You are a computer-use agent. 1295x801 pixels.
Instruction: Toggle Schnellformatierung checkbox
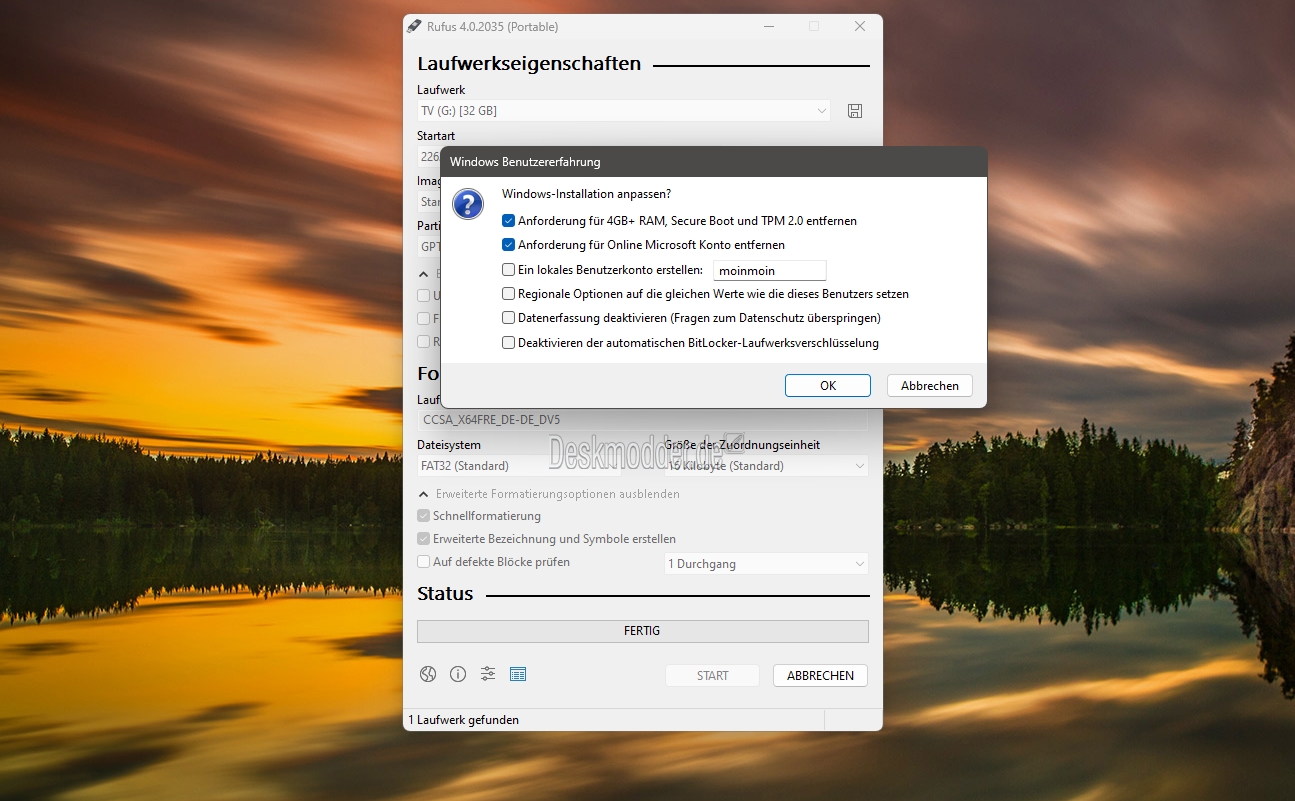pos(423,516)
